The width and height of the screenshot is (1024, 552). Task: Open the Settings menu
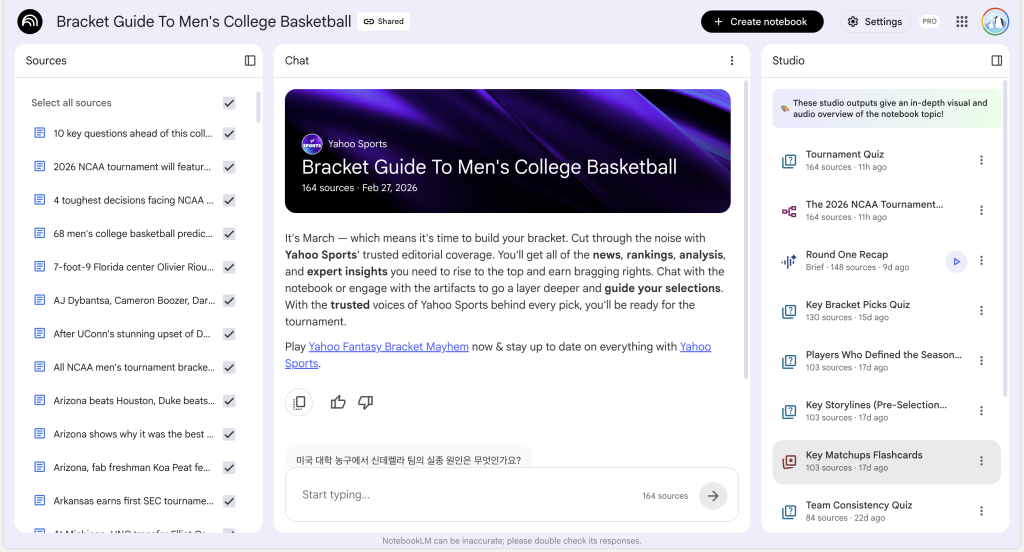(x=874, y=21)
